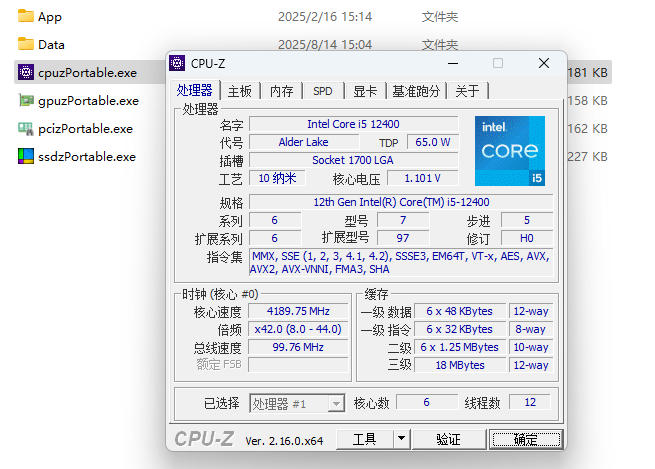
Task: Expand the 工具 dropdown arrow
Action: [401, 439]
